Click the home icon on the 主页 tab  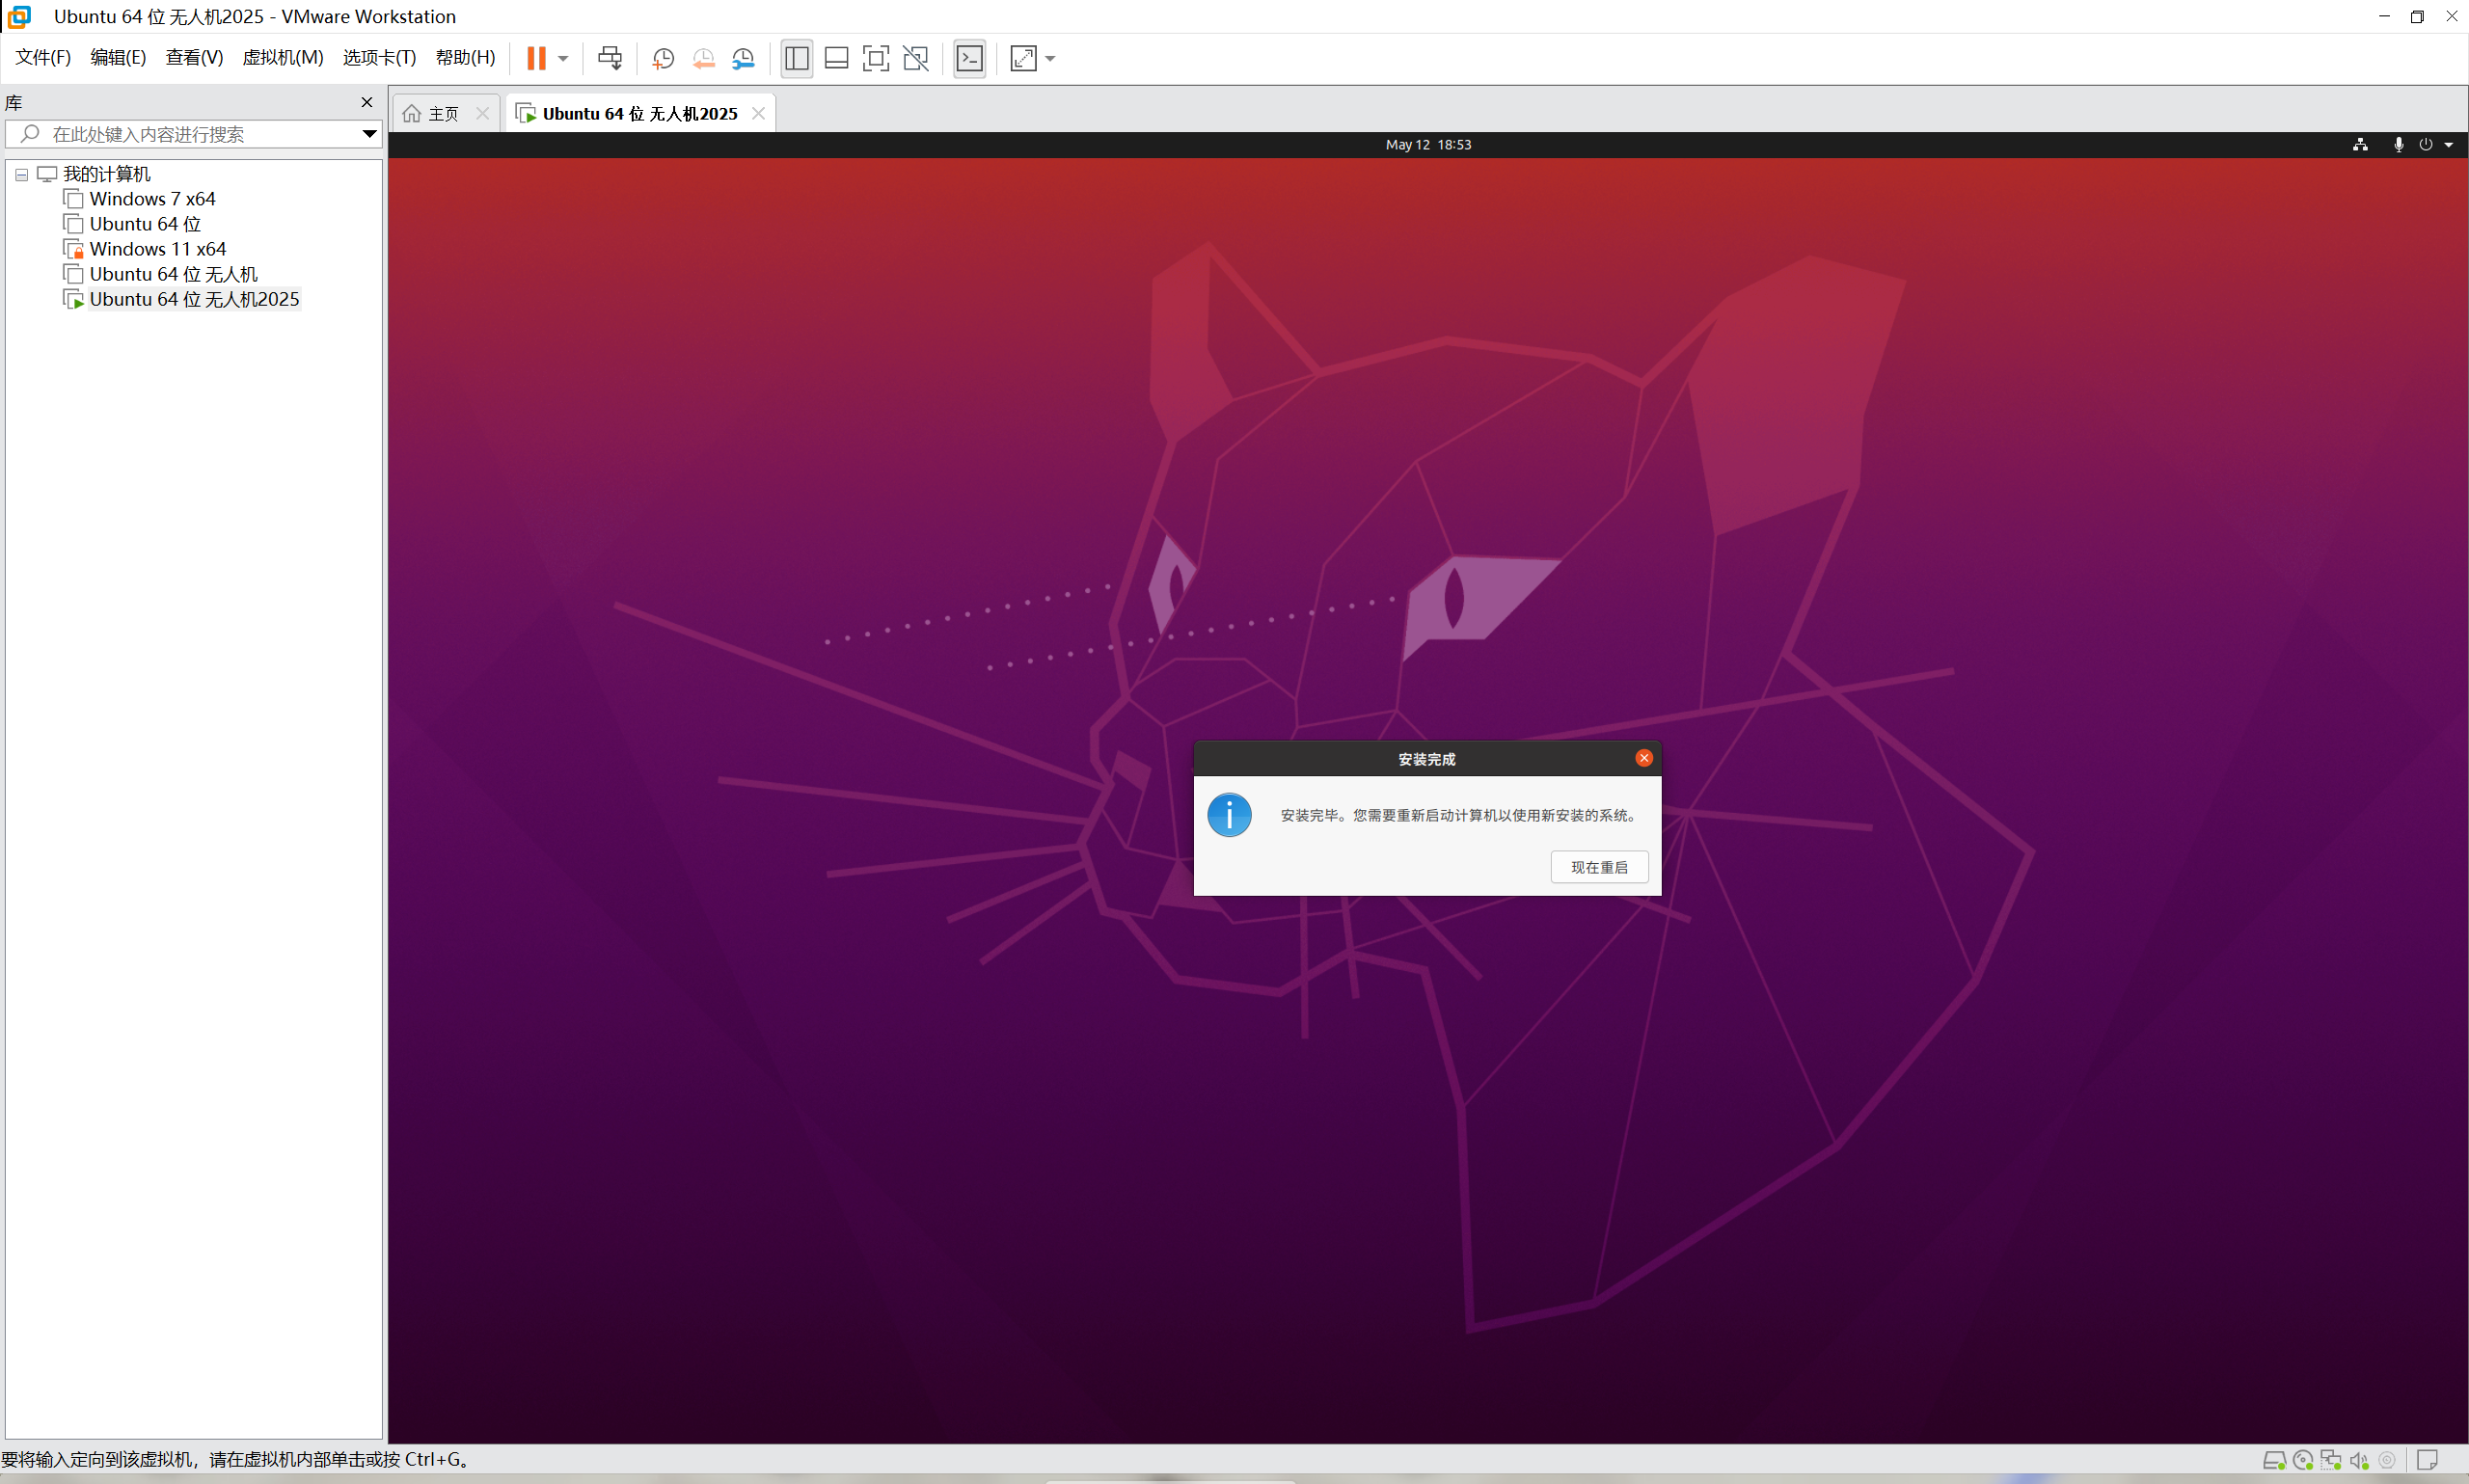pyautogui.click(x=412, y=114)
